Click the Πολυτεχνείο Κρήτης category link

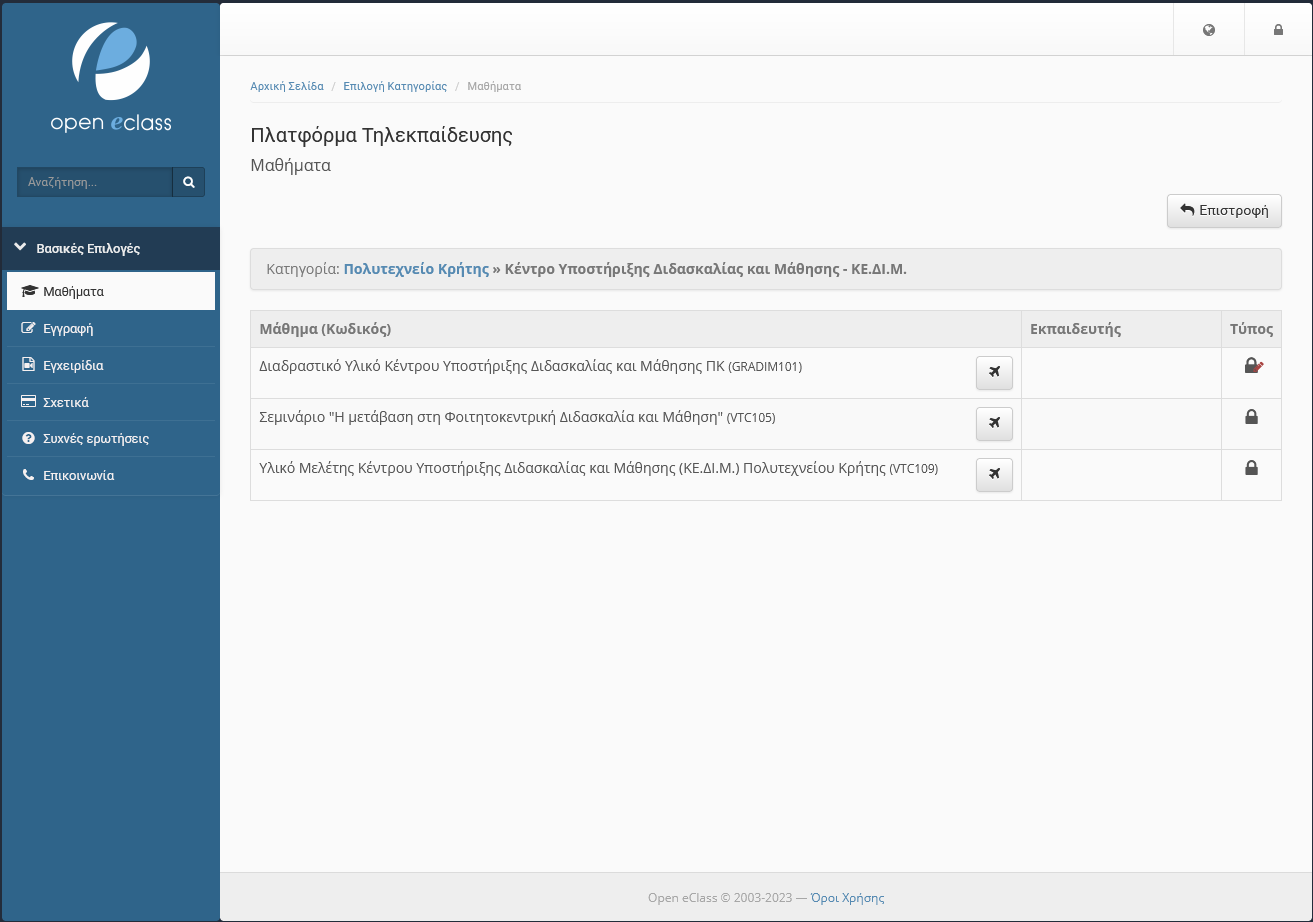416,269
